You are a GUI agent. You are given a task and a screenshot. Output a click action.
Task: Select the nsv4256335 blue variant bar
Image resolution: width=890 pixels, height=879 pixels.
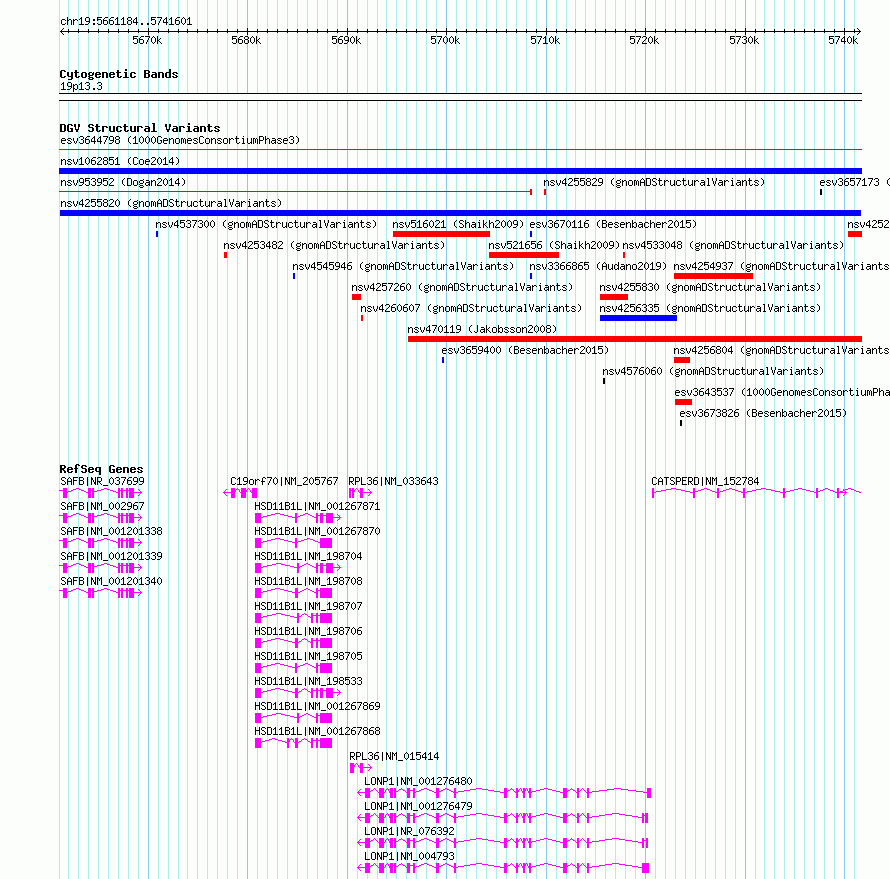click(x=638, y=318)
